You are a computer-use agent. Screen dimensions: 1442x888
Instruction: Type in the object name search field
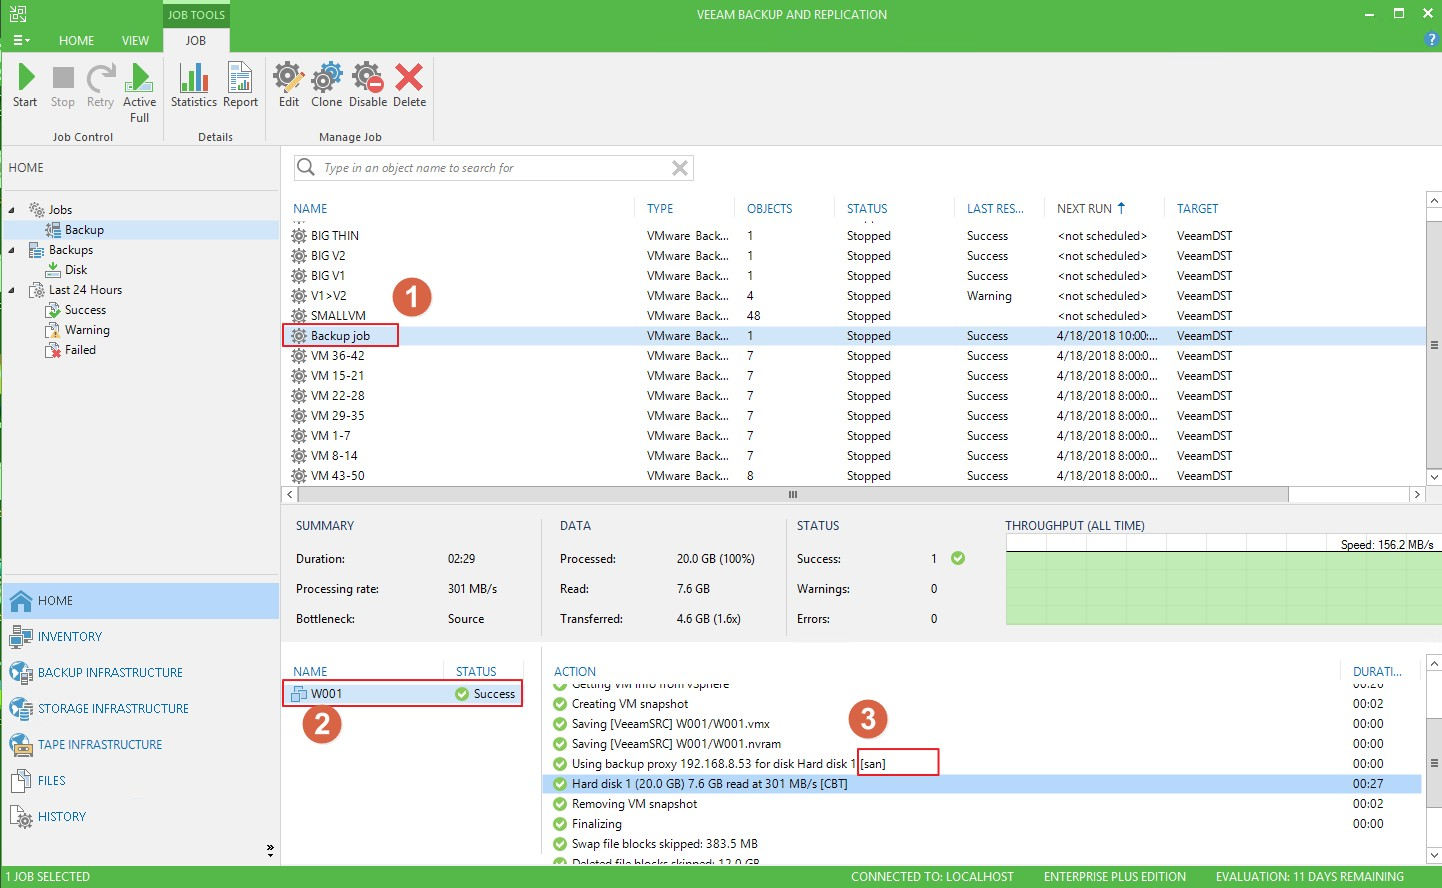coord(490,168)
